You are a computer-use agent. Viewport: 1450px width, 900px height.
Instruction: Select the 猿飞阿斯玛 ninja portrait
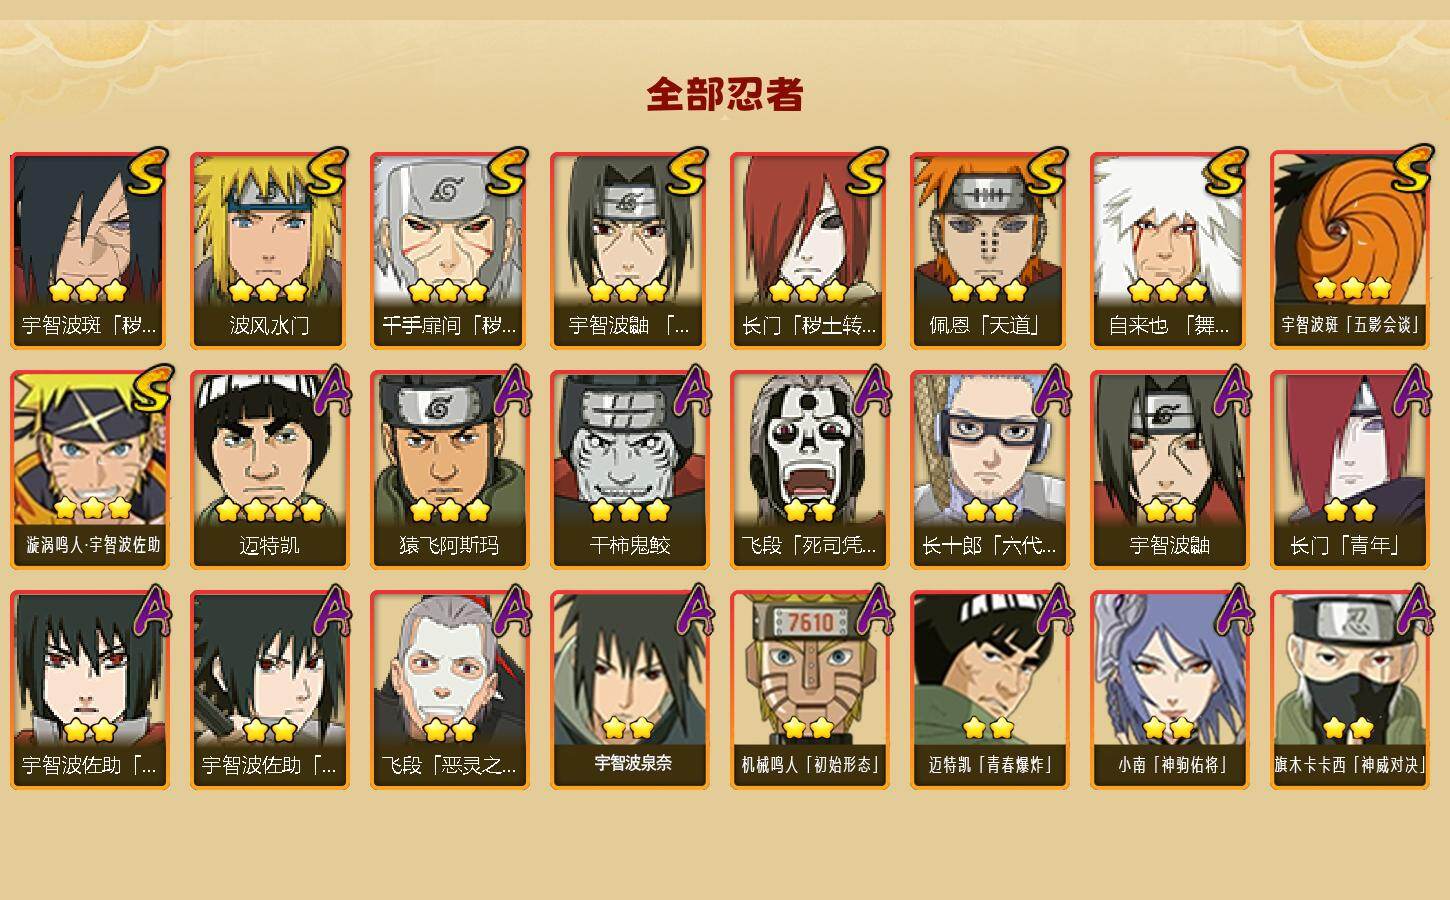[x=449, y=470]
